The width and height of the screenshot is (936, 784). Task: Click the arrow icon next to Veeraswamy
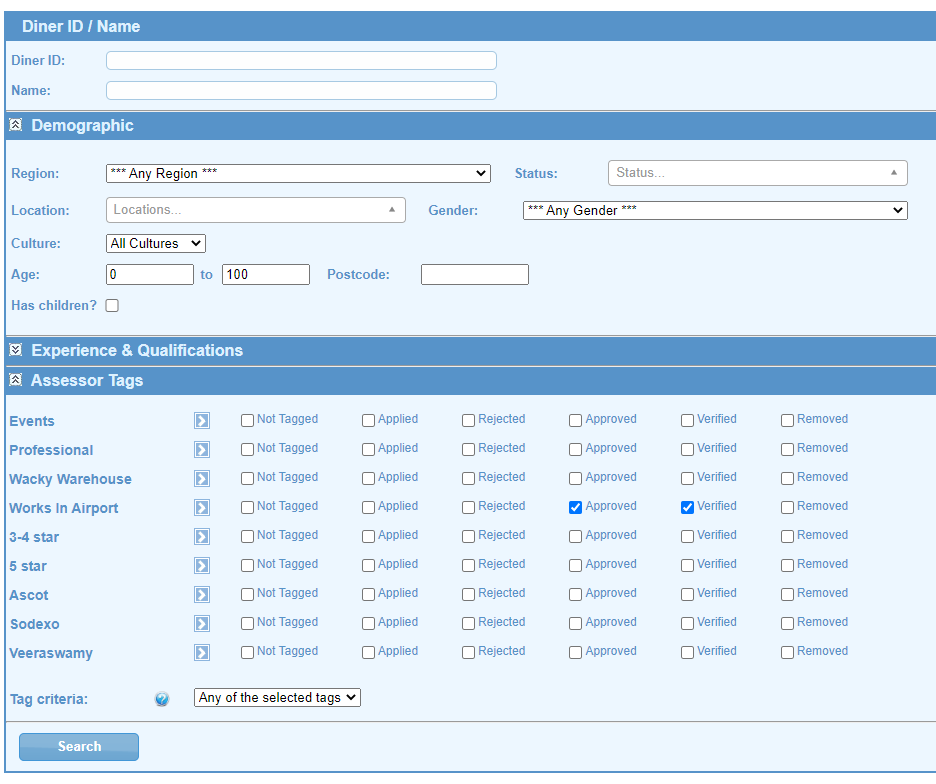(202, 653)
